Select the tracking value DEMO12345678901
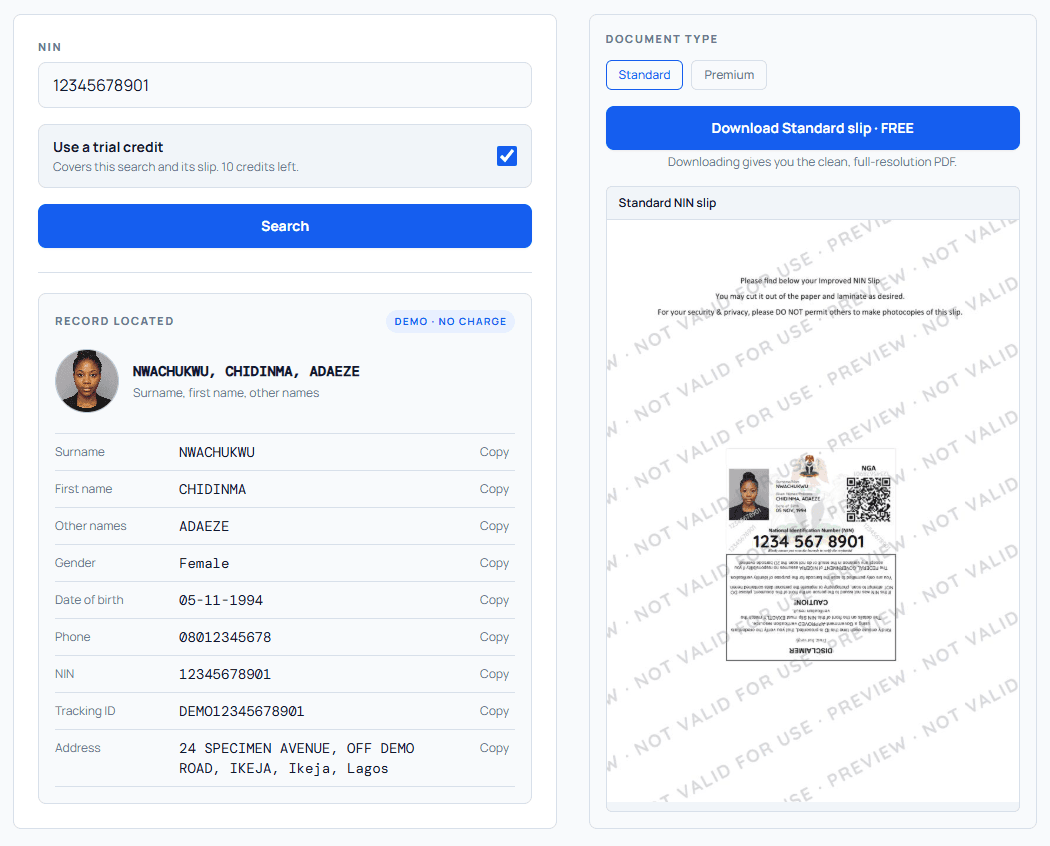 241,711
